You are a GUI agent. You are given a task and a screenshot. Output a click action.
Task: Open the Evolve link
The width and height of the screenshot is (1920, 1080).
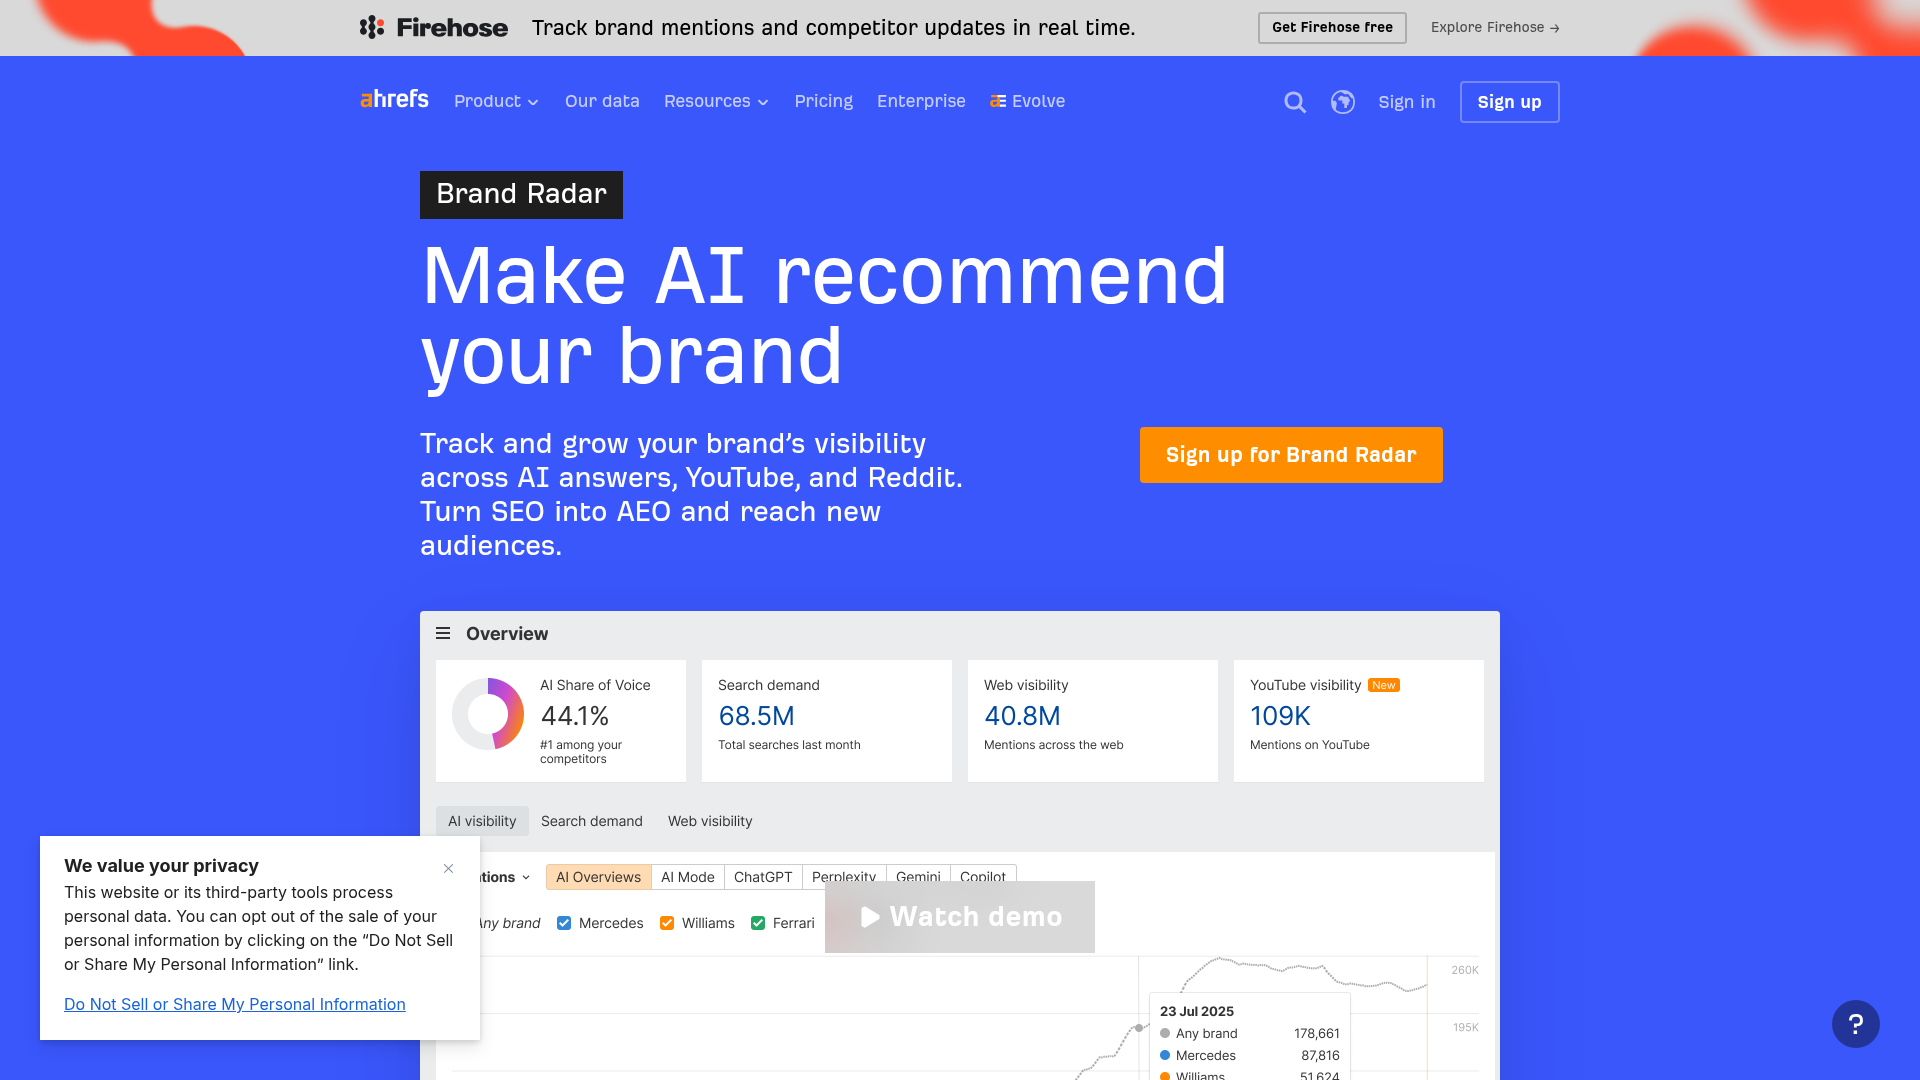pos(1027,101)
